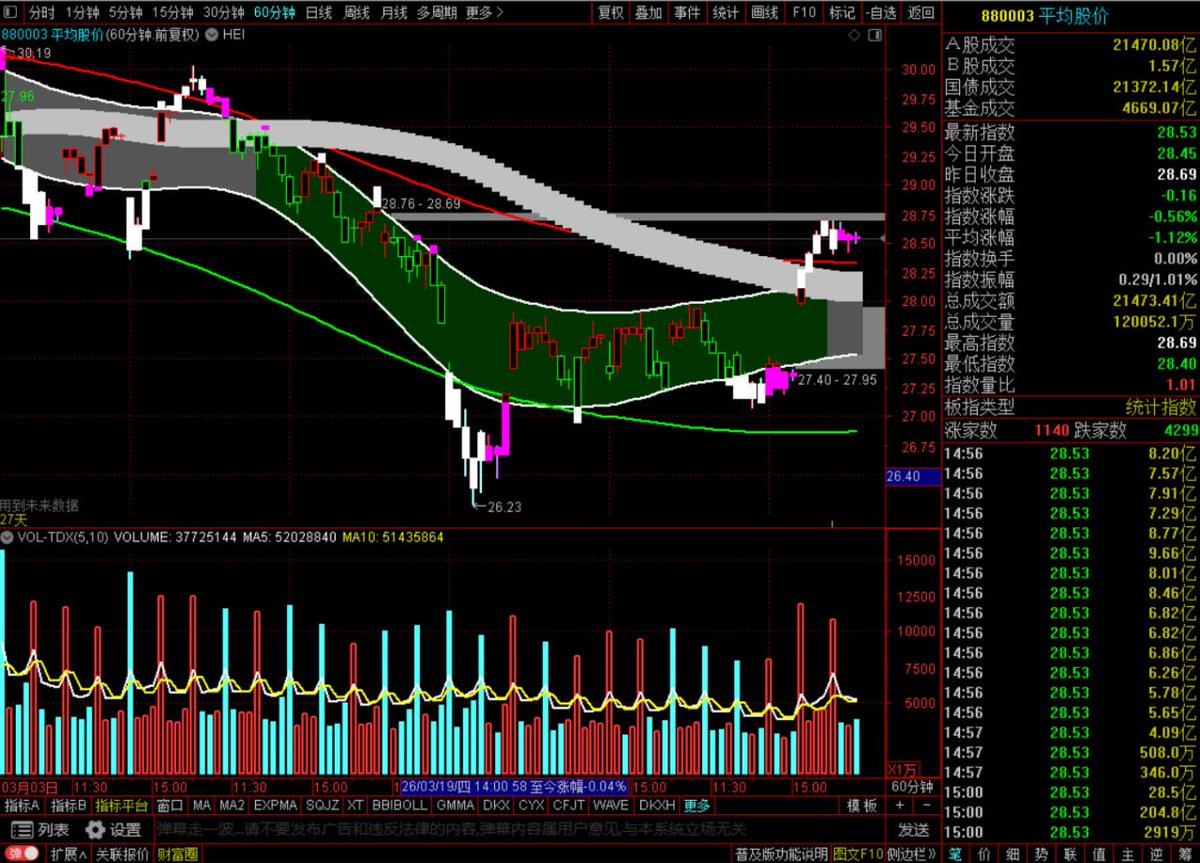Open 指标A indicator group
The height and width of the screenshot is (863, 1200).
pyautogui.click(x=22, y=806)
